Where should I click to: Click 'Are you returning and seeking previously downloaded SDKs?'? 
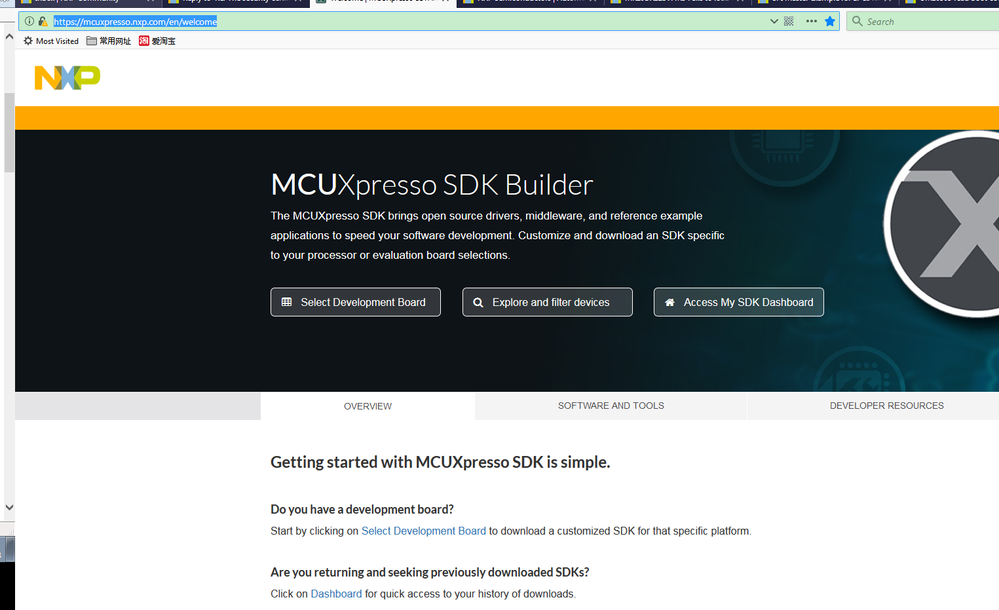point(429,572)
